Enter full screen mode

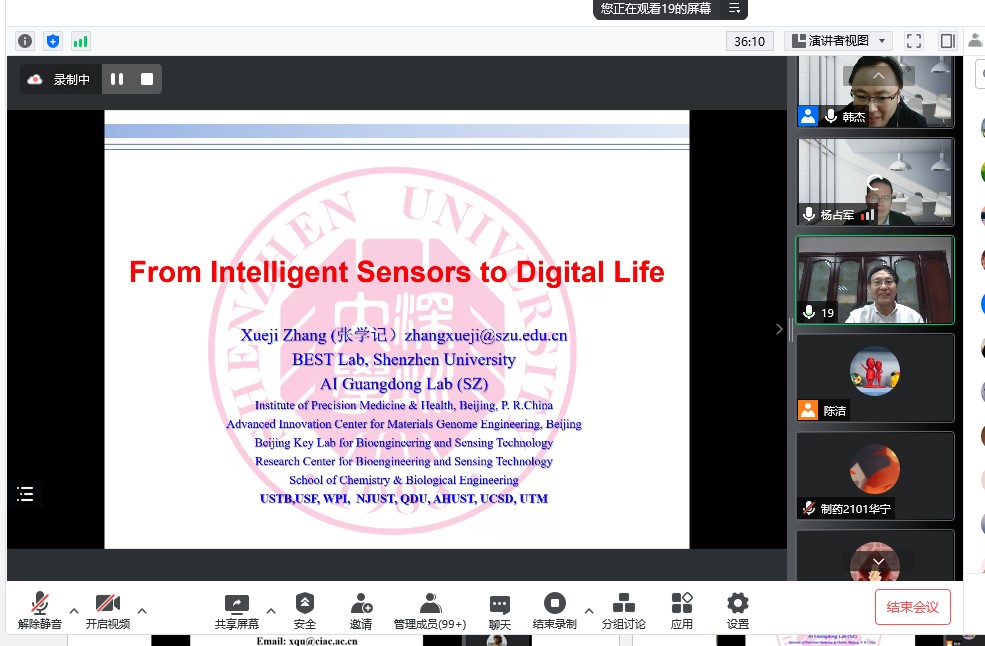point(913,41)
